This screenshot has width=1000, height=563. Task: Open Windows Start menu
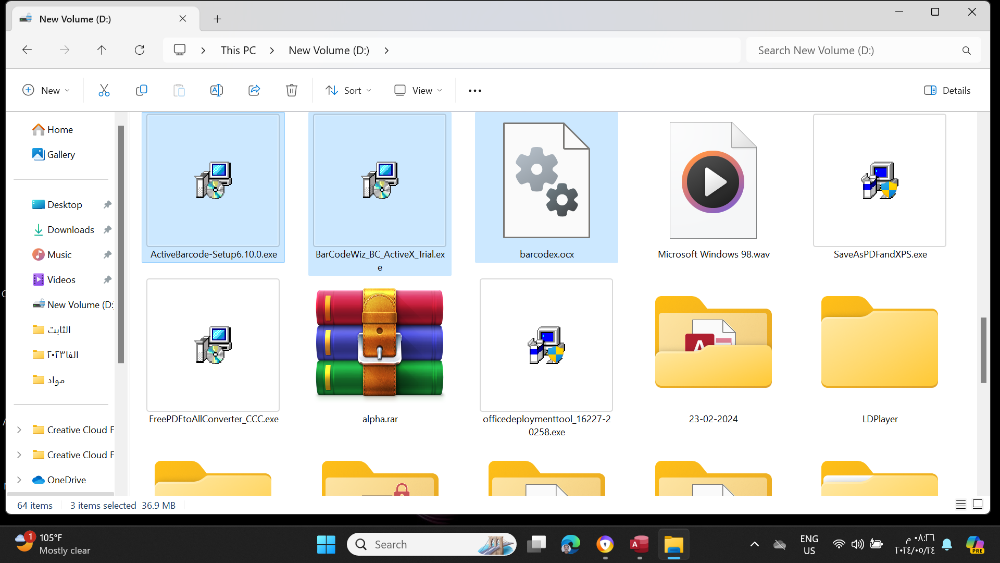326,545
